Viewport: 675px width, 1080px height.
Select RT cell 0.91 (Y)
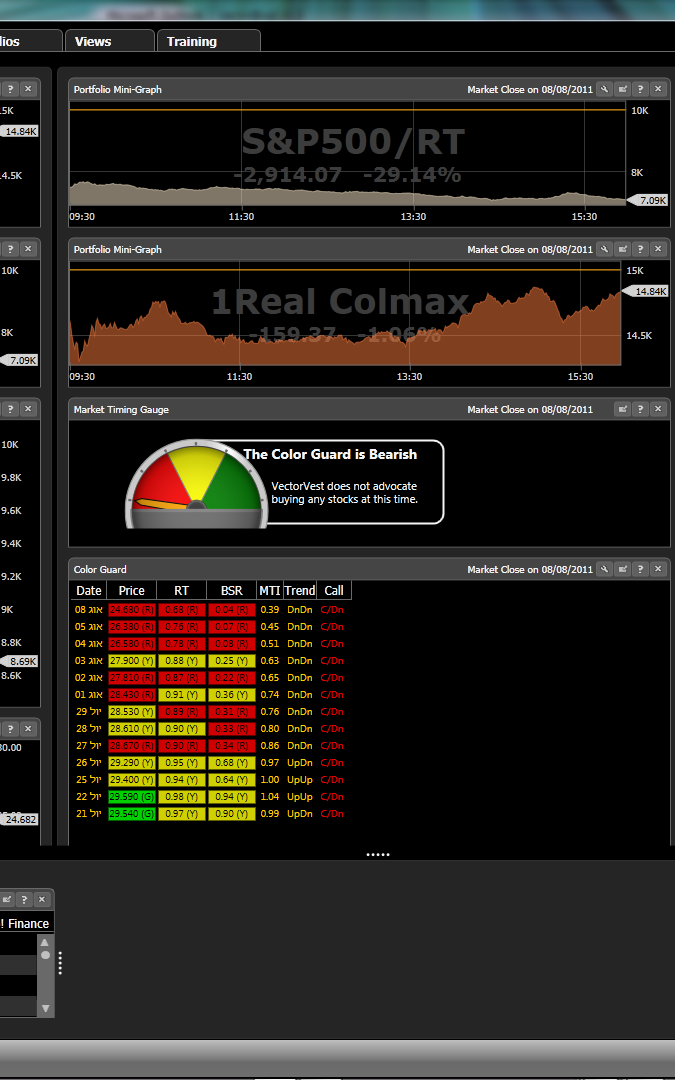[x=181, y=694]
